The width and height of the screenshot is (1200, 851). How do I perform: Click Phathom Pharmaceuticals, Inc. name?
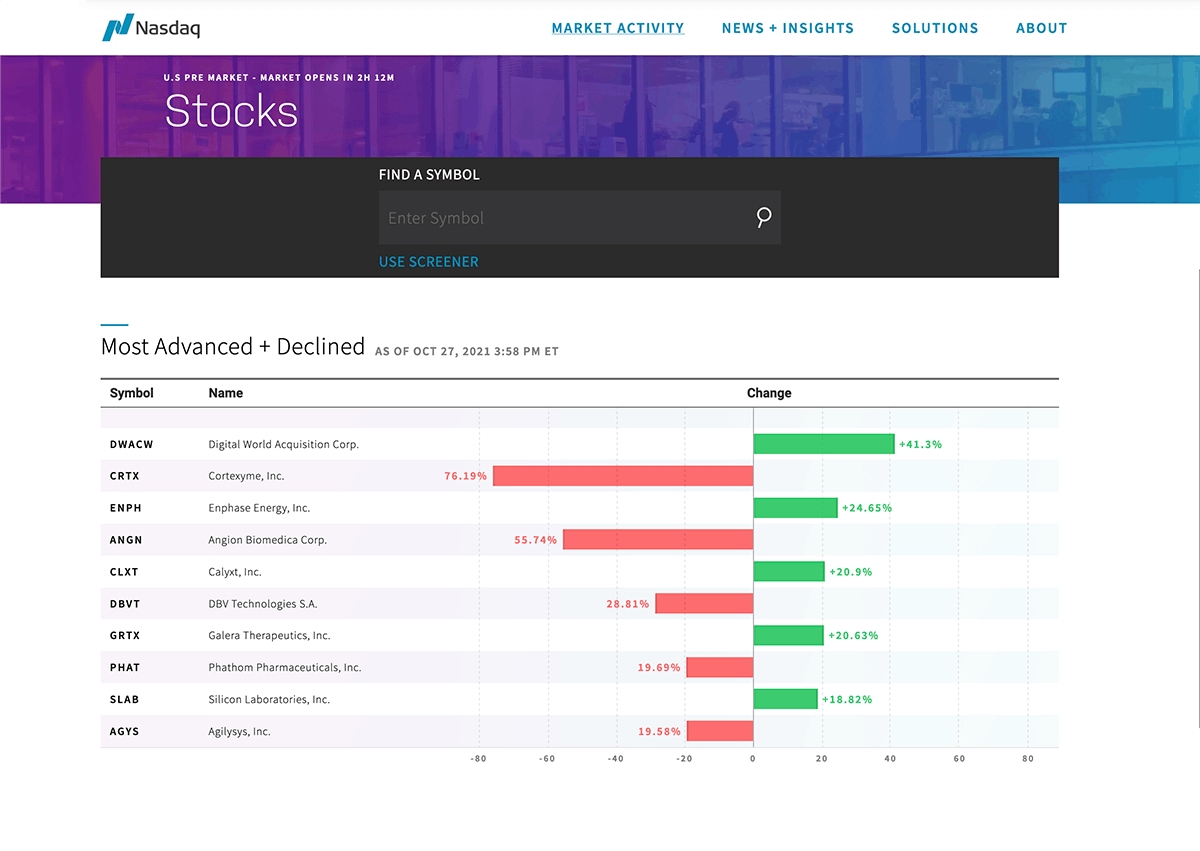pos(285,667)
